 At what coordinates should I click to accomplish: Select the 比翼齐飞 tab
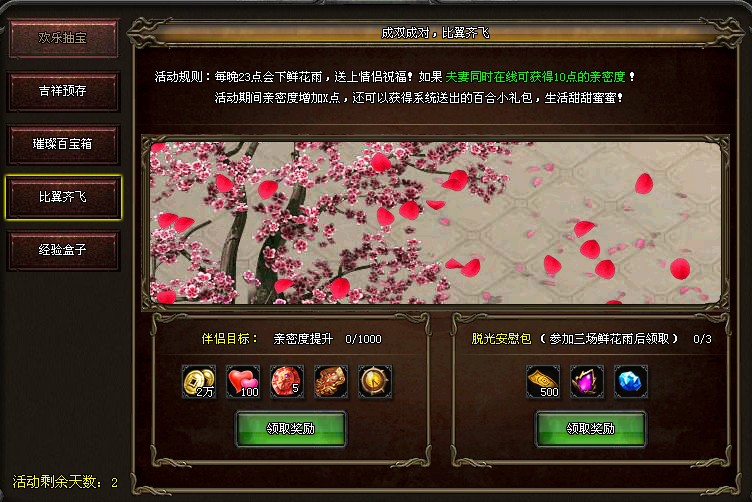(63, 197)
